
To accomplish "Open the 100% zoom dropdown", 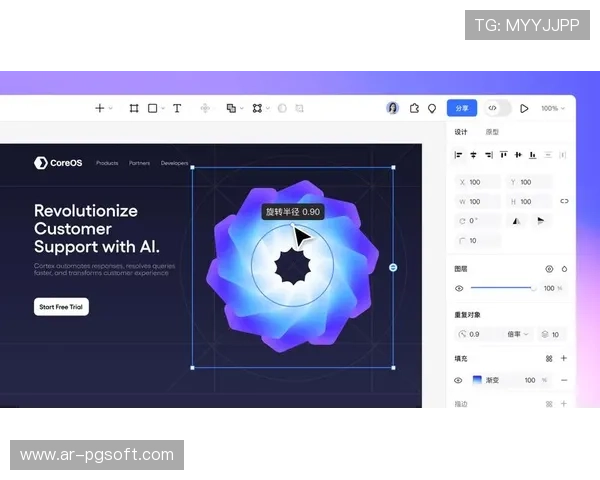I will pyautogui.click(x=550, y=108).
